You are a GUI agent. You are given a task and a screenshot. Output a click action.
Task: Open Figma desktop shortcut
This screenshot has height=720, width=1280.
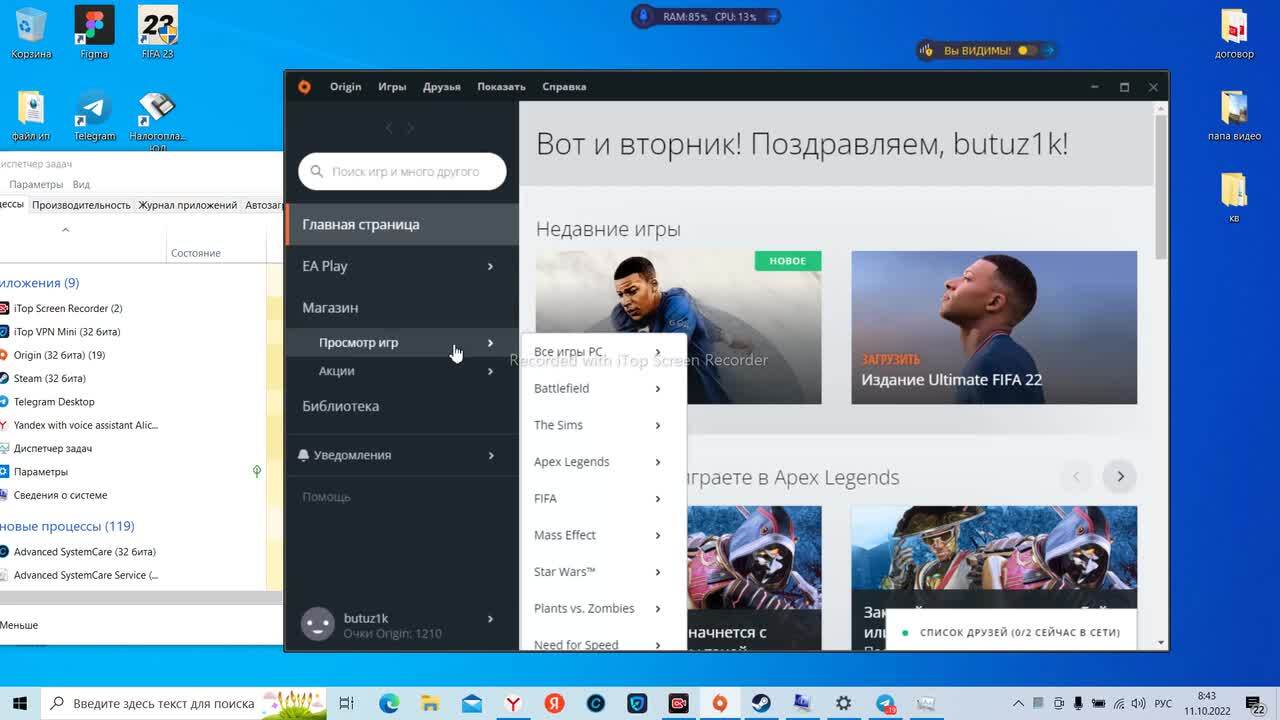[x=94, y=33]
